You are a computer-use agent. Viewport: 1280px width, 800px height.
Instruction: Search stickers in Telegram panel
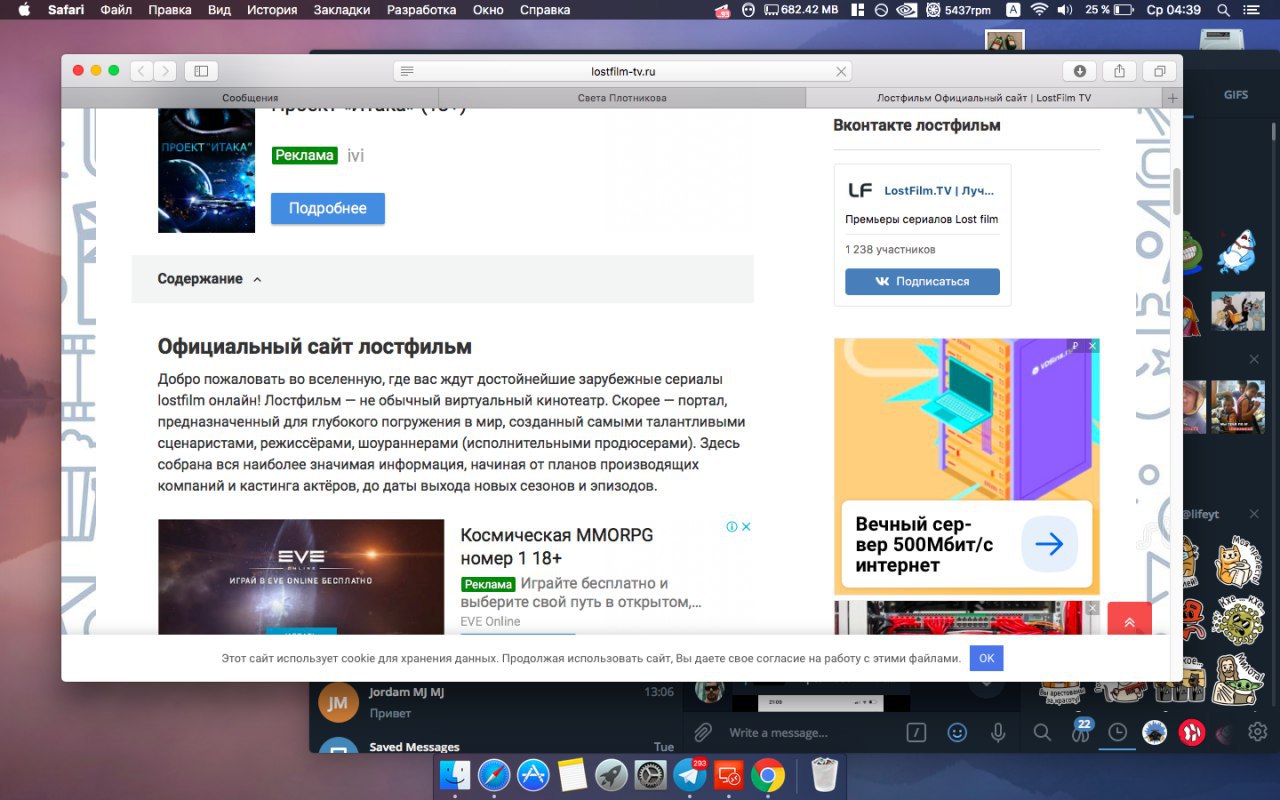pos(1042,733)
